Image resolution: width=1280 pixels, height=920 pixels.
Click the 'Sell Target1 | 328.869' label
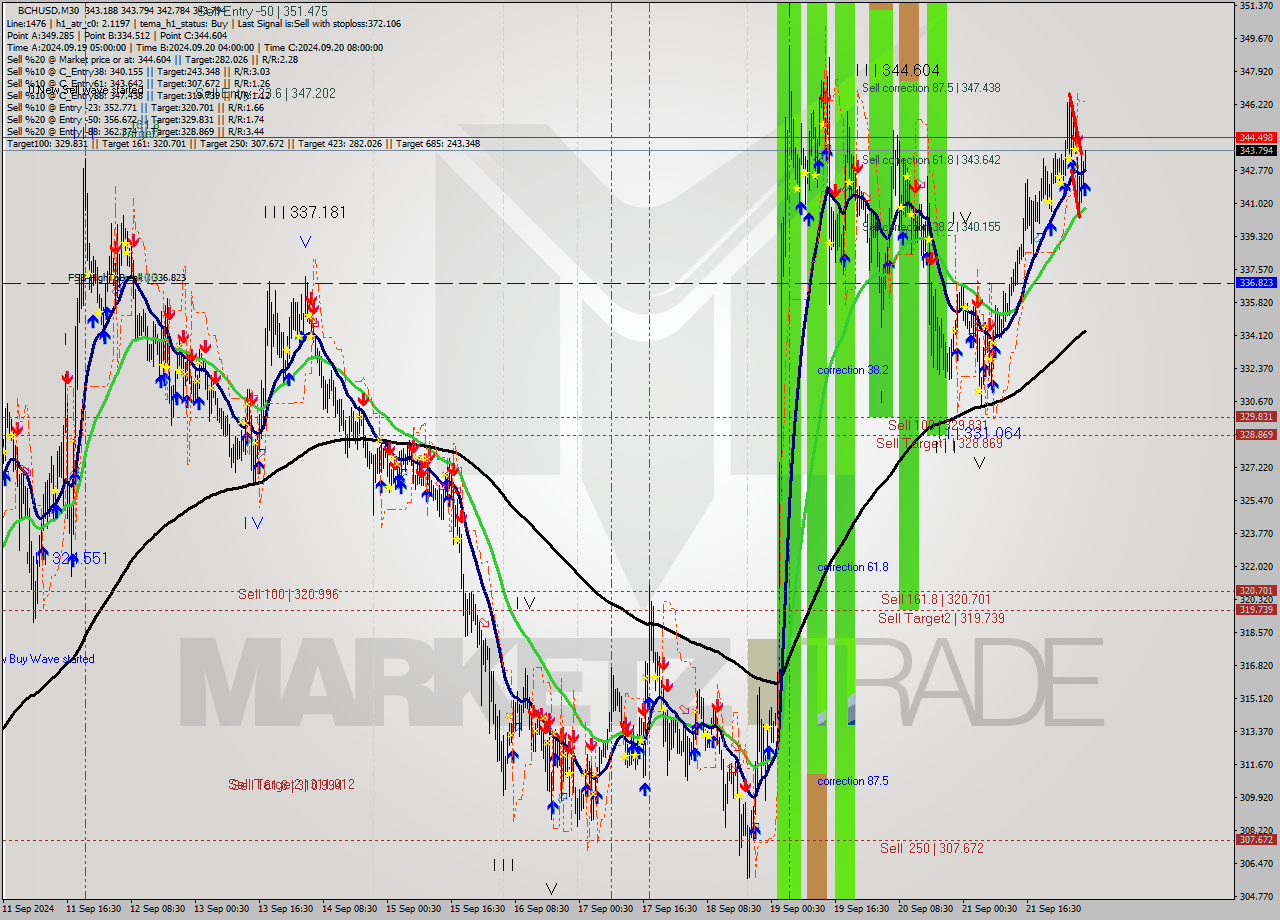click(x=939, y=443)
